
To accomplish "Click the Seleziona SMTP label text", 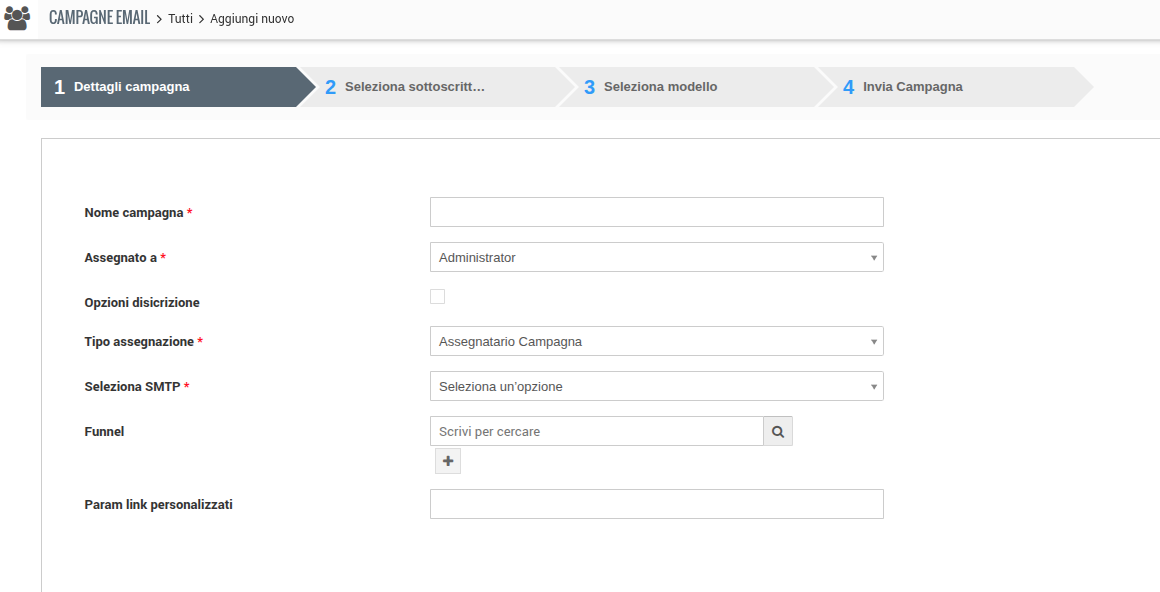I will [x=132, y=386].
